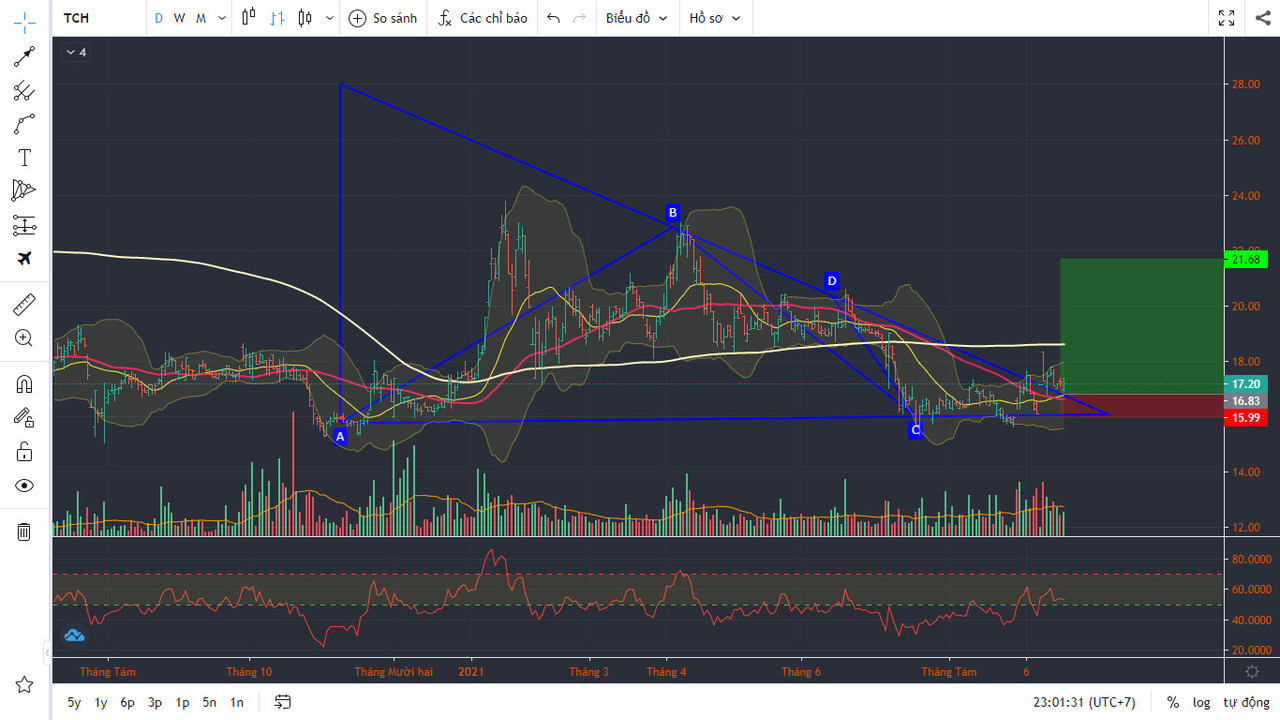Select the bar chart style
This screenshot has height=720, width=1280.
(277, 18)
